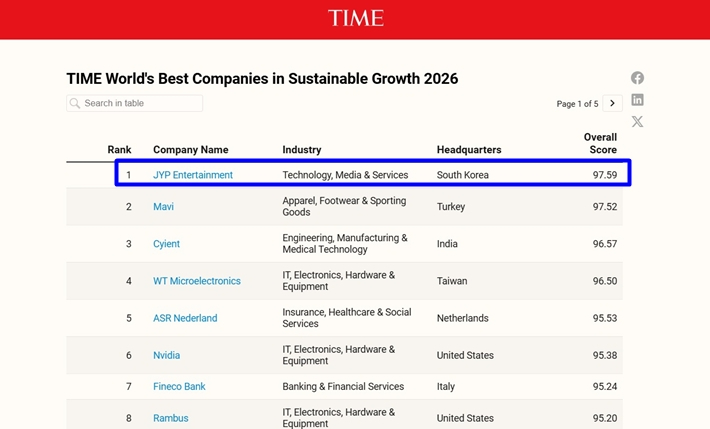
Task: Open the Cyient company link
Action: point(166,244)
